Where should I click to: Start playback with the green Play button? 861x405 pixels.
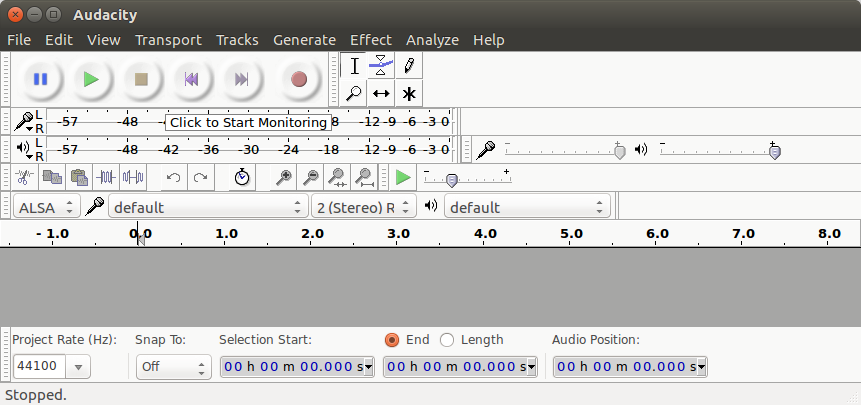(x=91, y=80)
